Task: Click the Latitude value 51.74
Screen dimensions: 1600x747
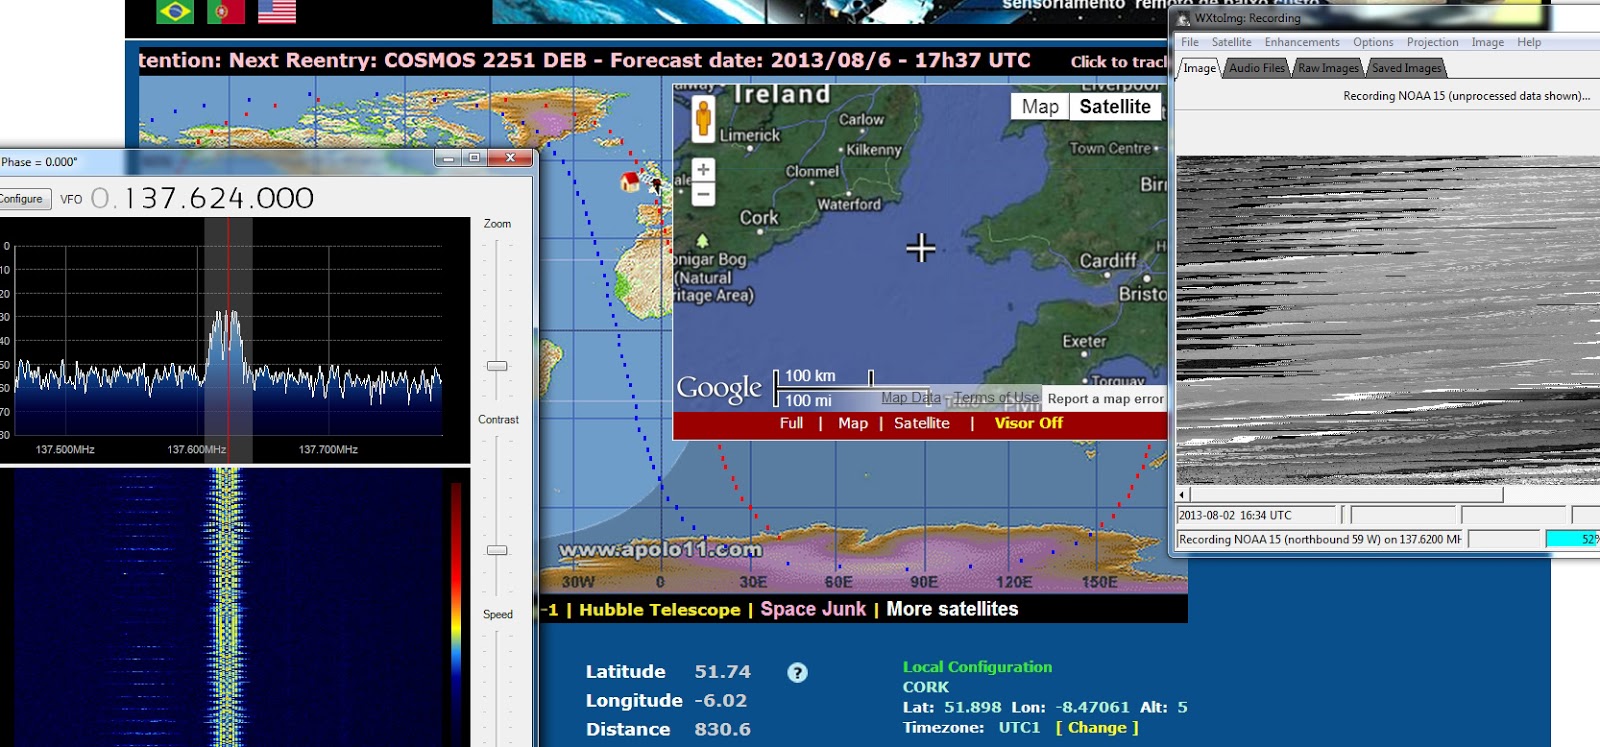Action: point(722,672)
